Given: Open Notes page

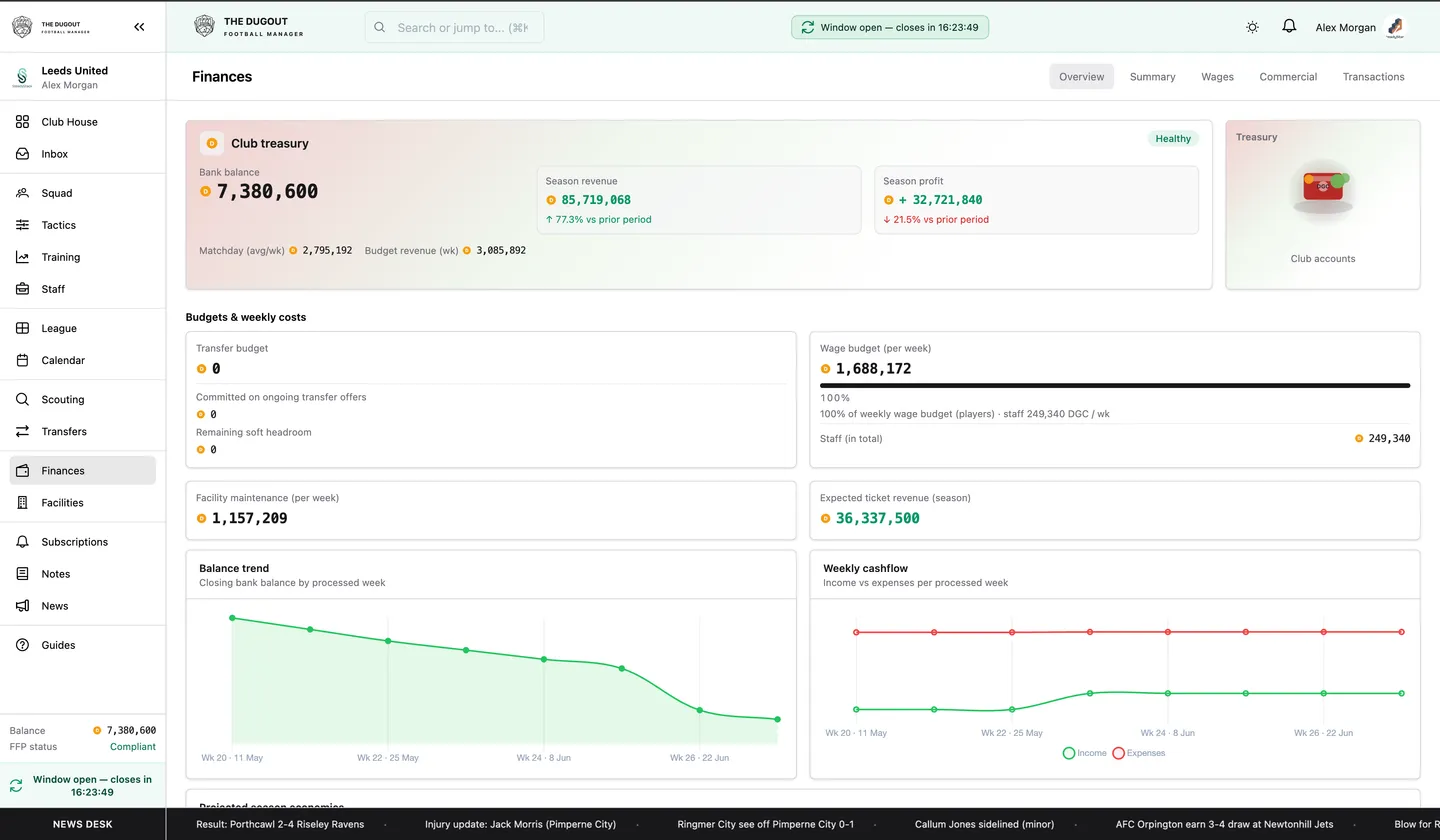Looking at the screenshot, I should point(83,574).
